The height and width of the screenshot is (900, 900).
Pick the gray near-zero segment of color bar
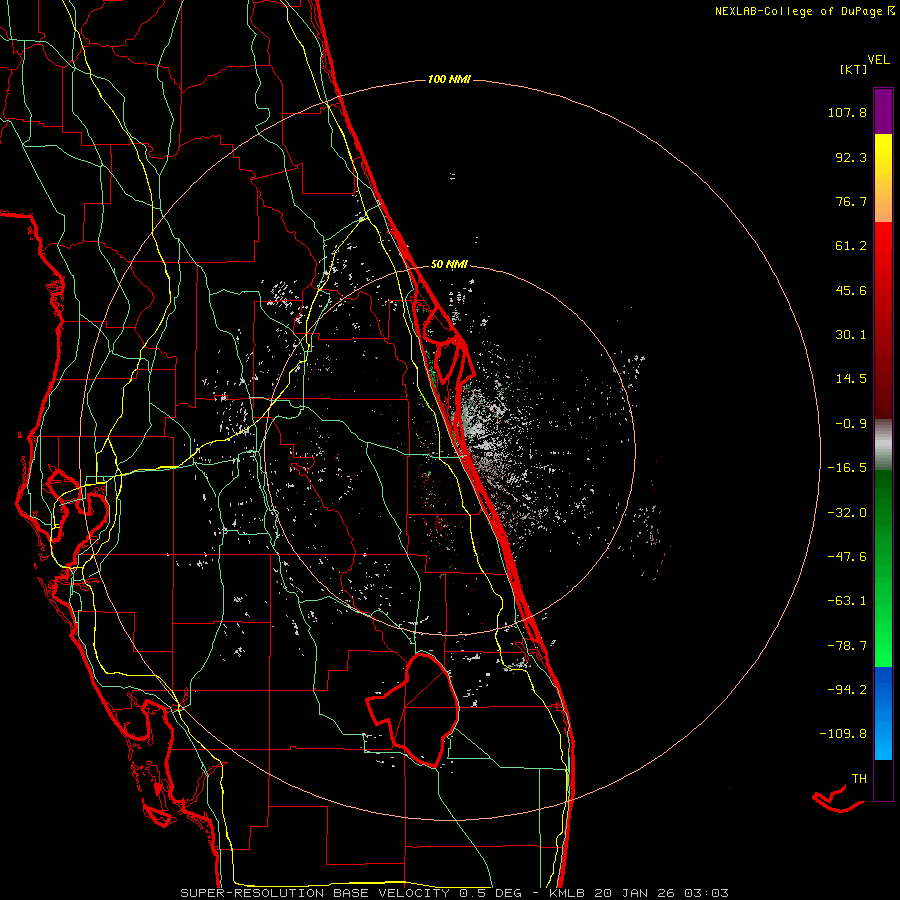pyautogui.click(x=883, y=445)
